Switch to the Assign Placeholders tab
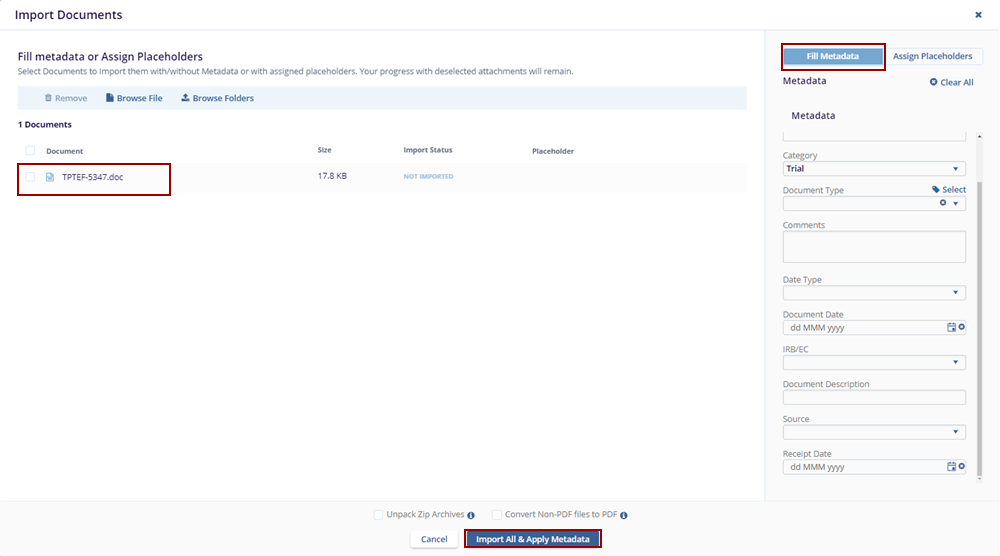 [932, 56]
